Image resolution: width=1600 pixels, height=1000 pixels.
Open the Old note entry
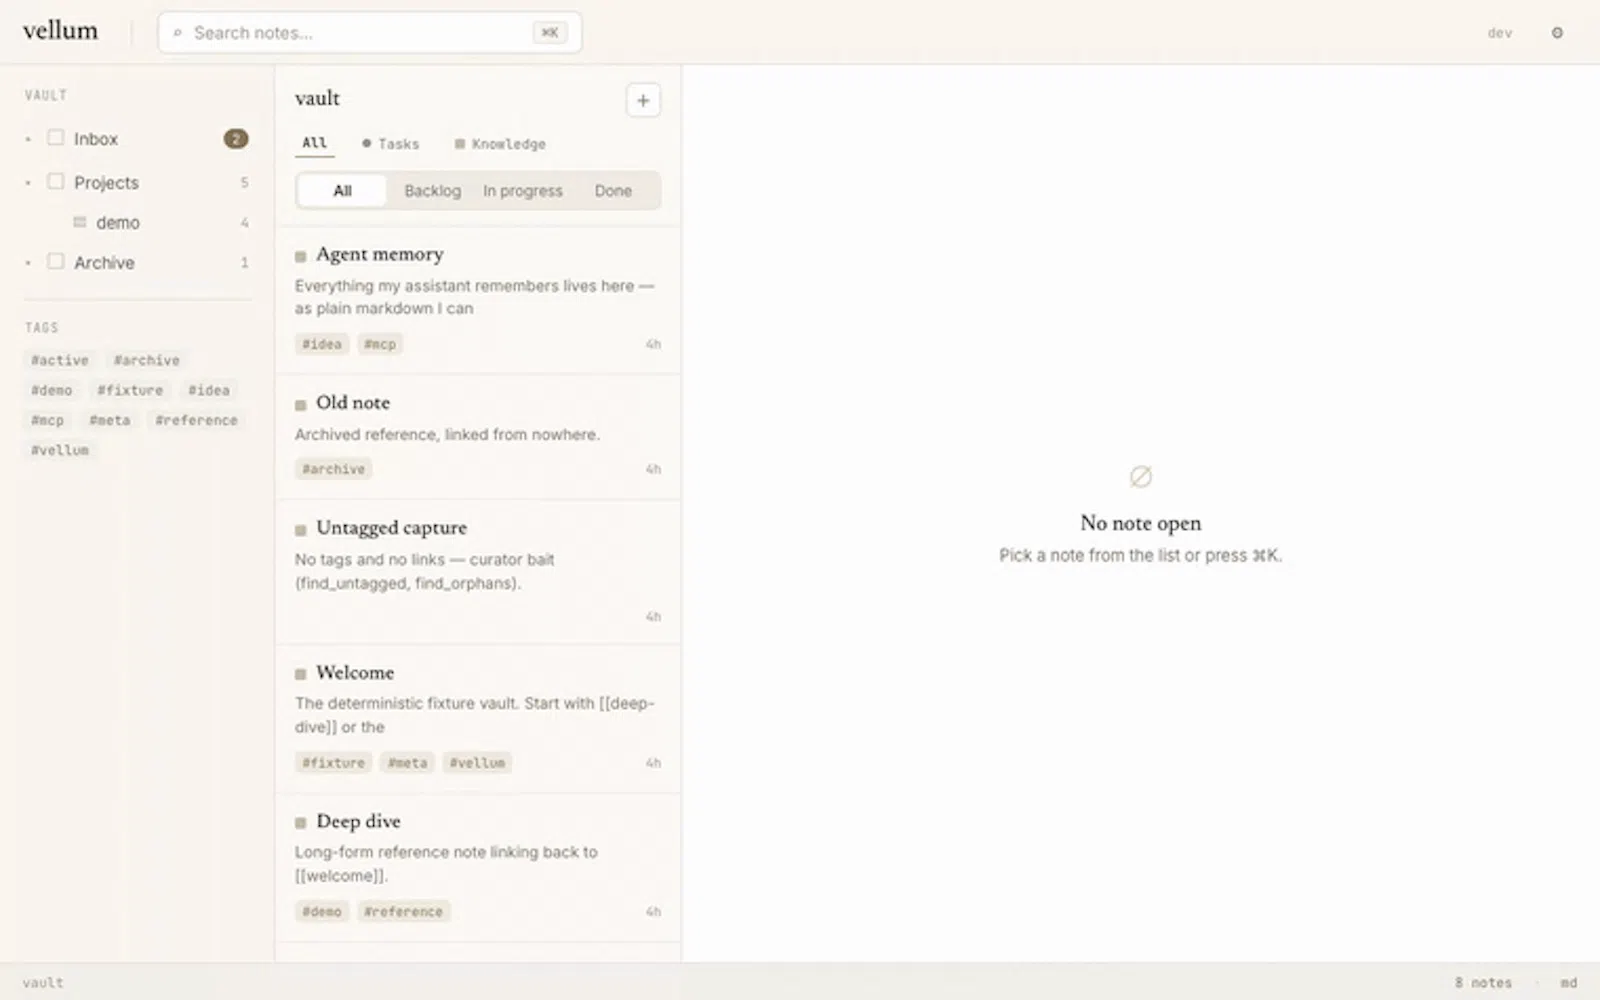478,437
